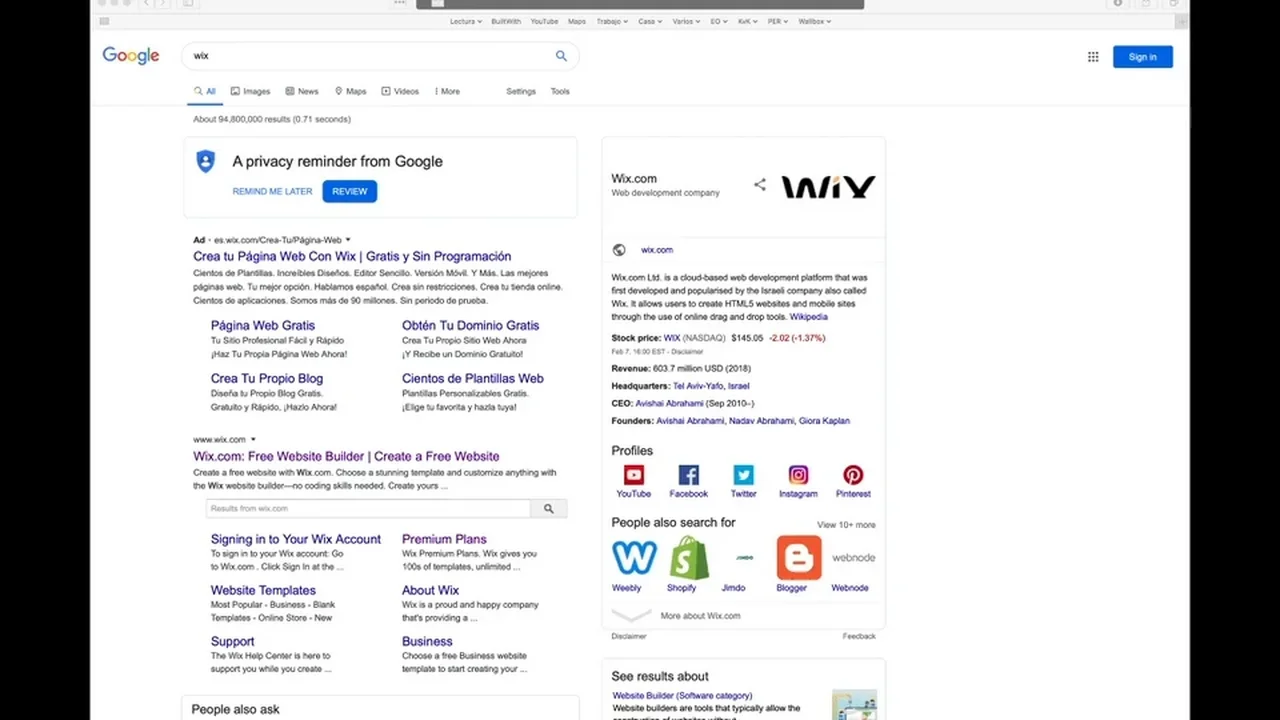The width and height of the screenshot is (1280, 720).
Task: Click the 'People also ask' heading
Action: [236, 709]
